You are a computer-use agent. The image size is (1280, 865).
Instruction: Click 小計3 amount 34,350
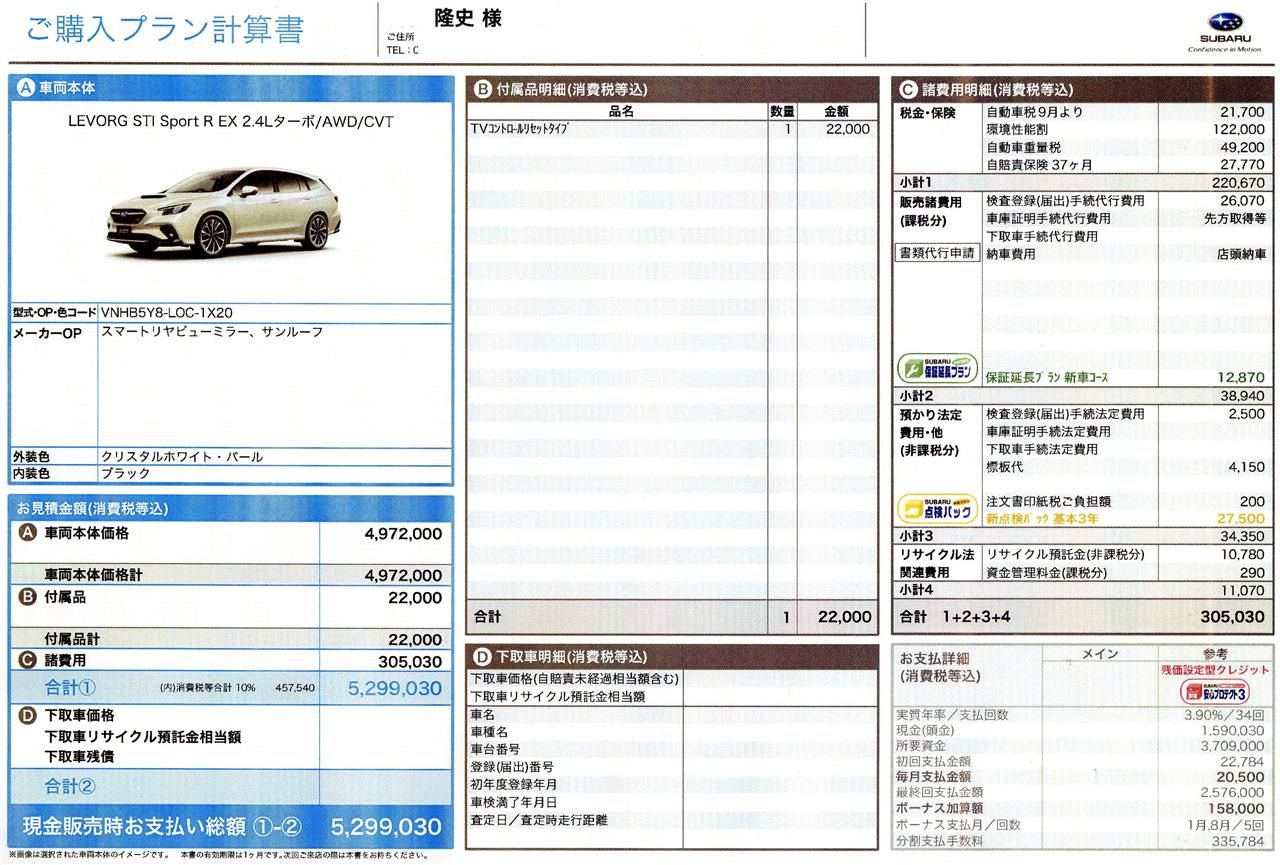[x=1243, y=537]
